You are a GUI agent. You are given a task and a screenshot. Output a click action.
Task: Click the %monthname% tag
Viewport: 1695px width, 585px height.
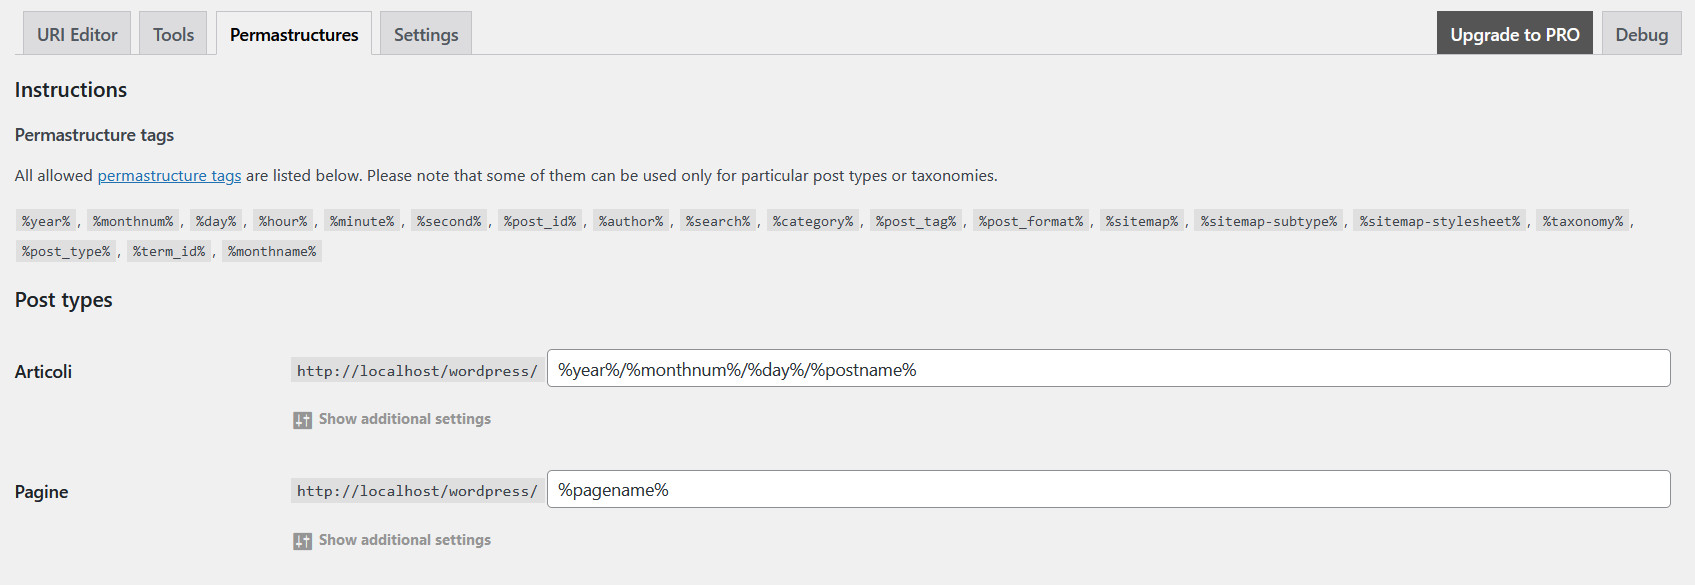[x=272, y=251]
